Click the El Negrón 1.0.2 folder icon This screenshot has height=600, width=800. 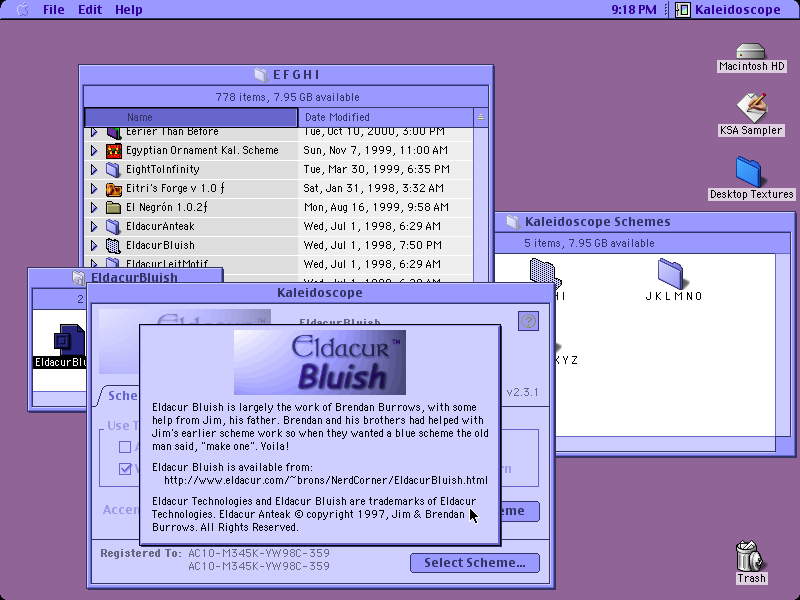point(113,208)
